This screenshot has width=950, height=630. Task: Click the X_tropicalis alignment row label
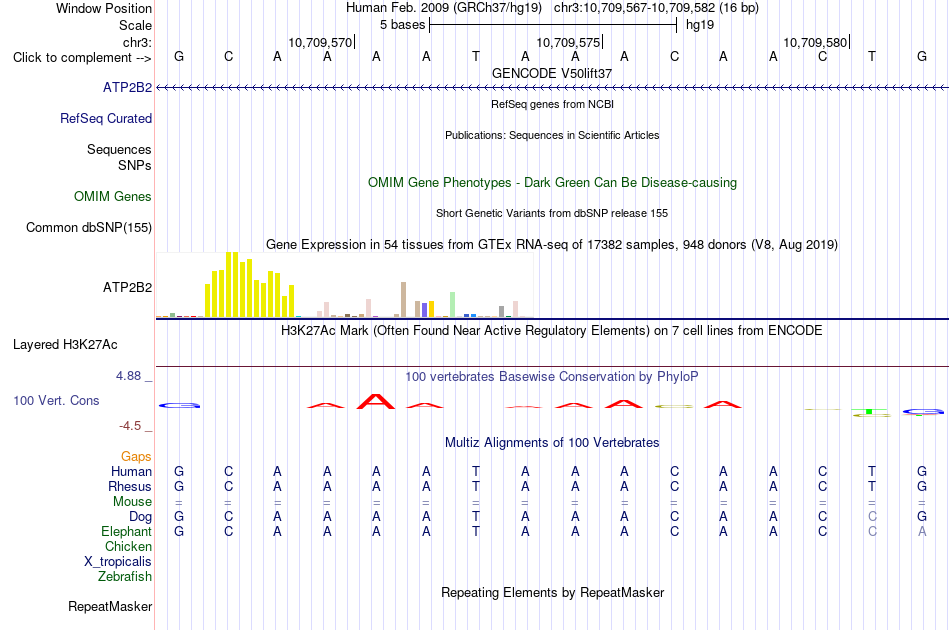tap(118, 562)
